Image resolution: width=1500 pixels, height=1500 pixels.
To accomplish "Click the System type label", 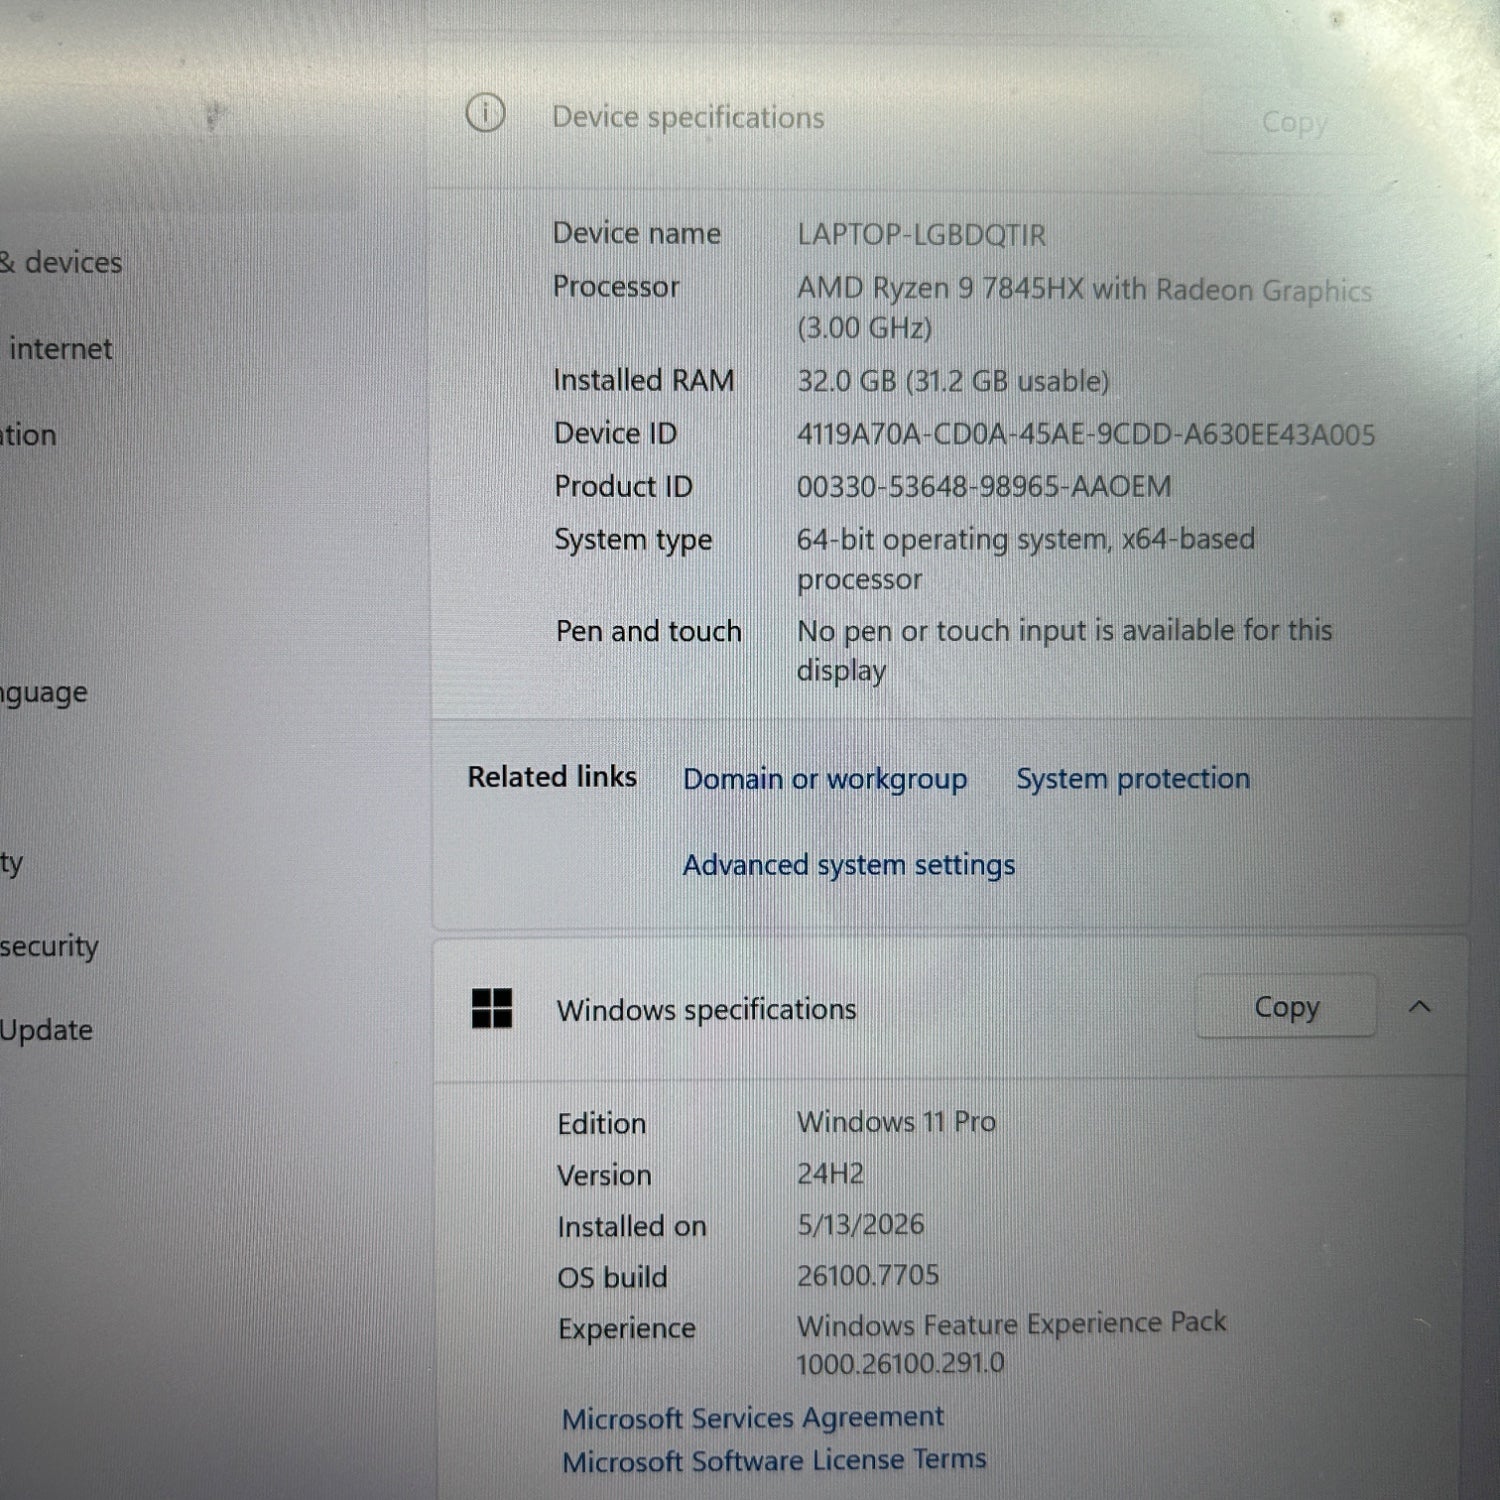I will (x=633, y=540).
